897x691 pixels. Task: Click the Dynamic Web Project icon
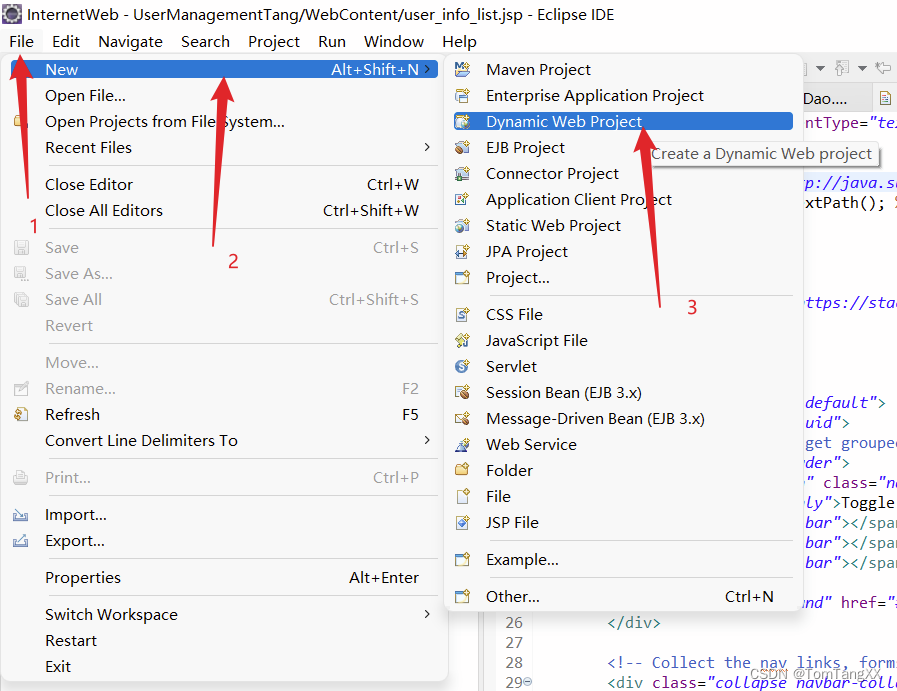point(462,121)
